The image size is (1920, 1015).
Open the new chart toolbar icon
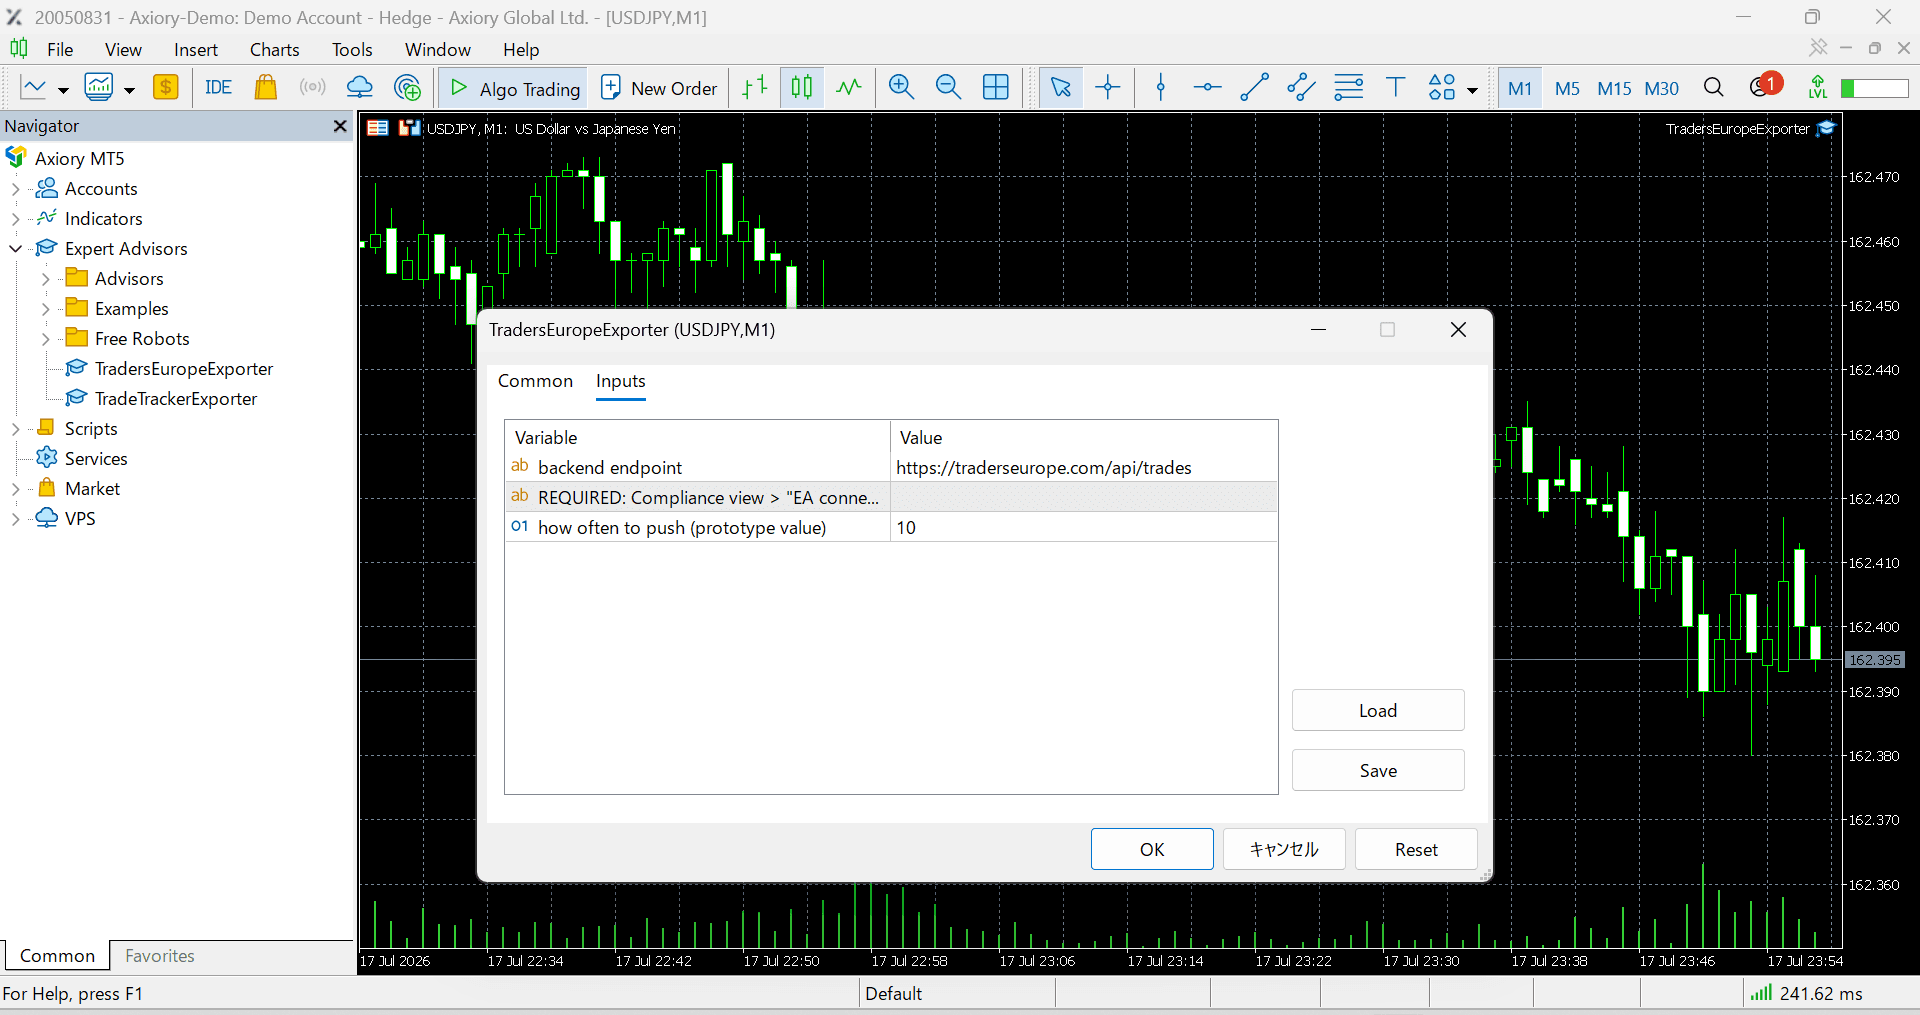pyautogui.click(x=34, y=88)
